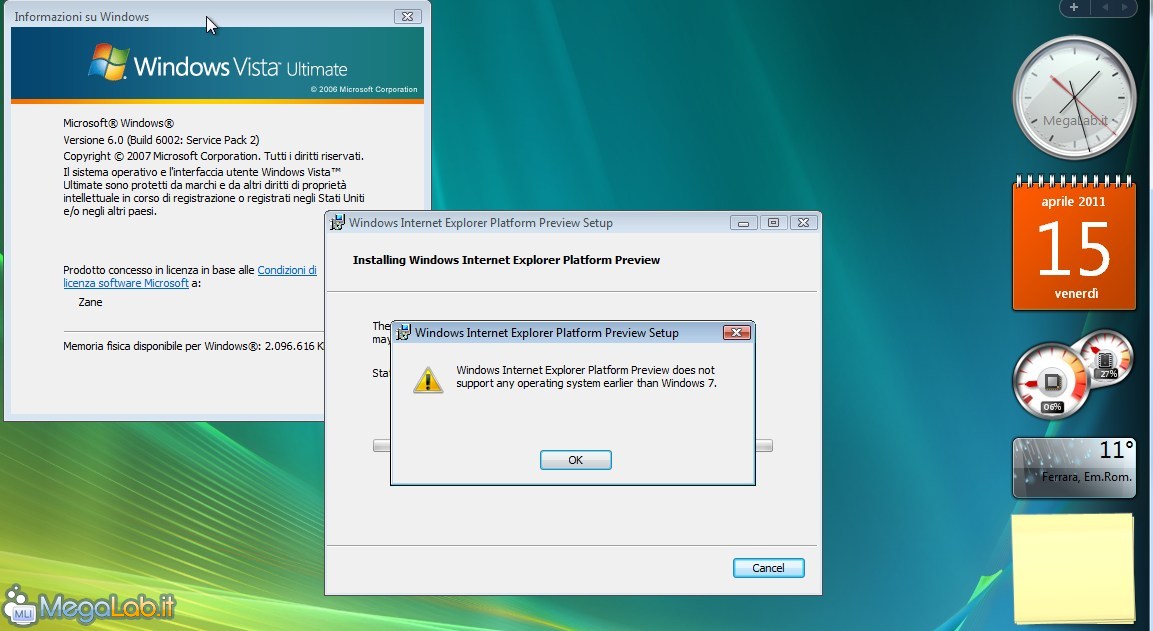Viewport: 1153px width, 631px height.
Task: Open the weather gadget for Ferrara
Action: [x=1074, y=468]
